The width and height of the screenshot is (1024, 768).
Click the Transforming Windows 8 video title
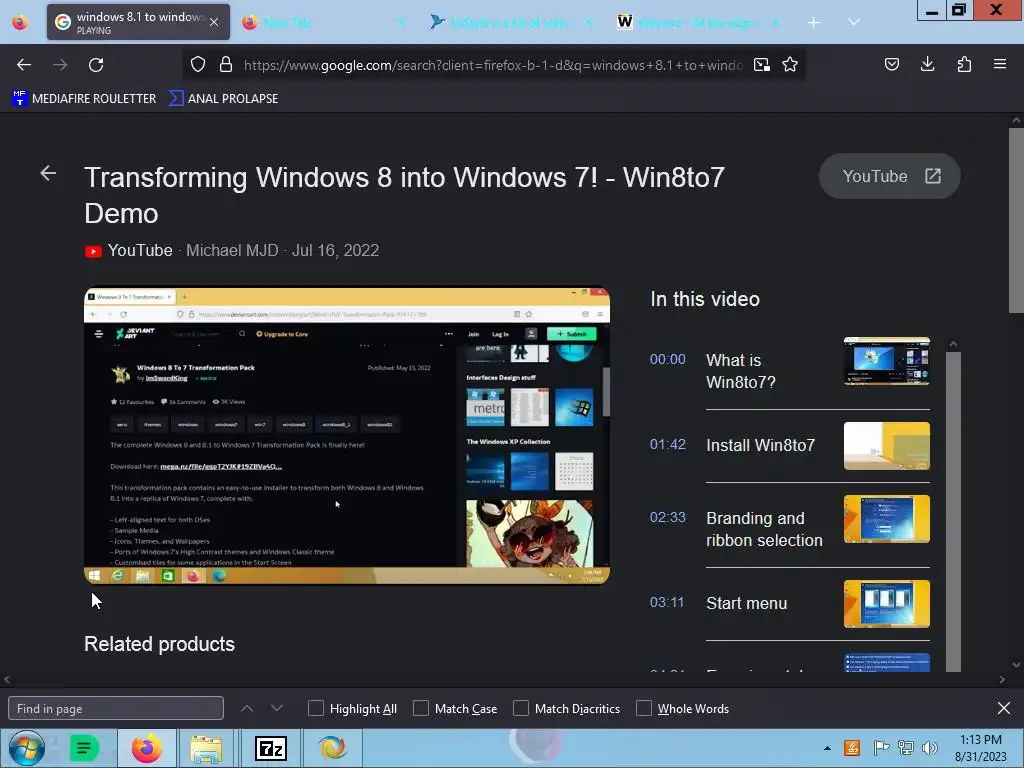[x=404, y=195]
